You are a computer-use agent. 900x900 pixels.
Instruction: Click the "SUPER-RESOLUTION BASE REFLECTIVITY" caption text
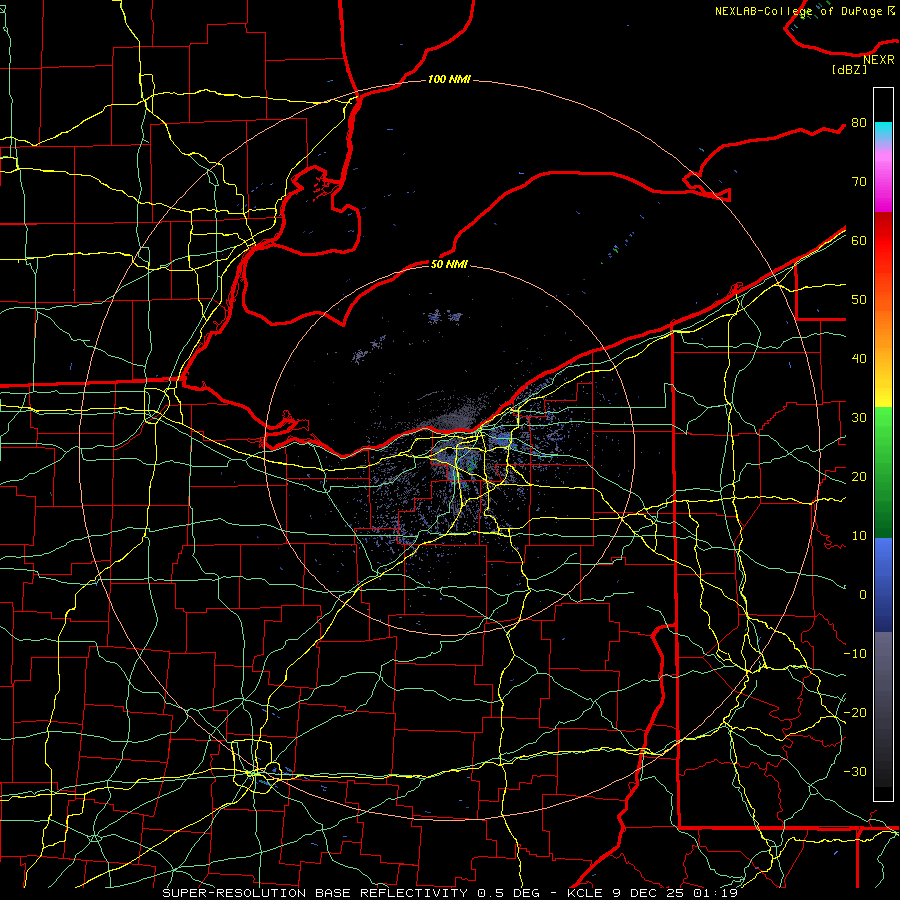click(315, 893)
